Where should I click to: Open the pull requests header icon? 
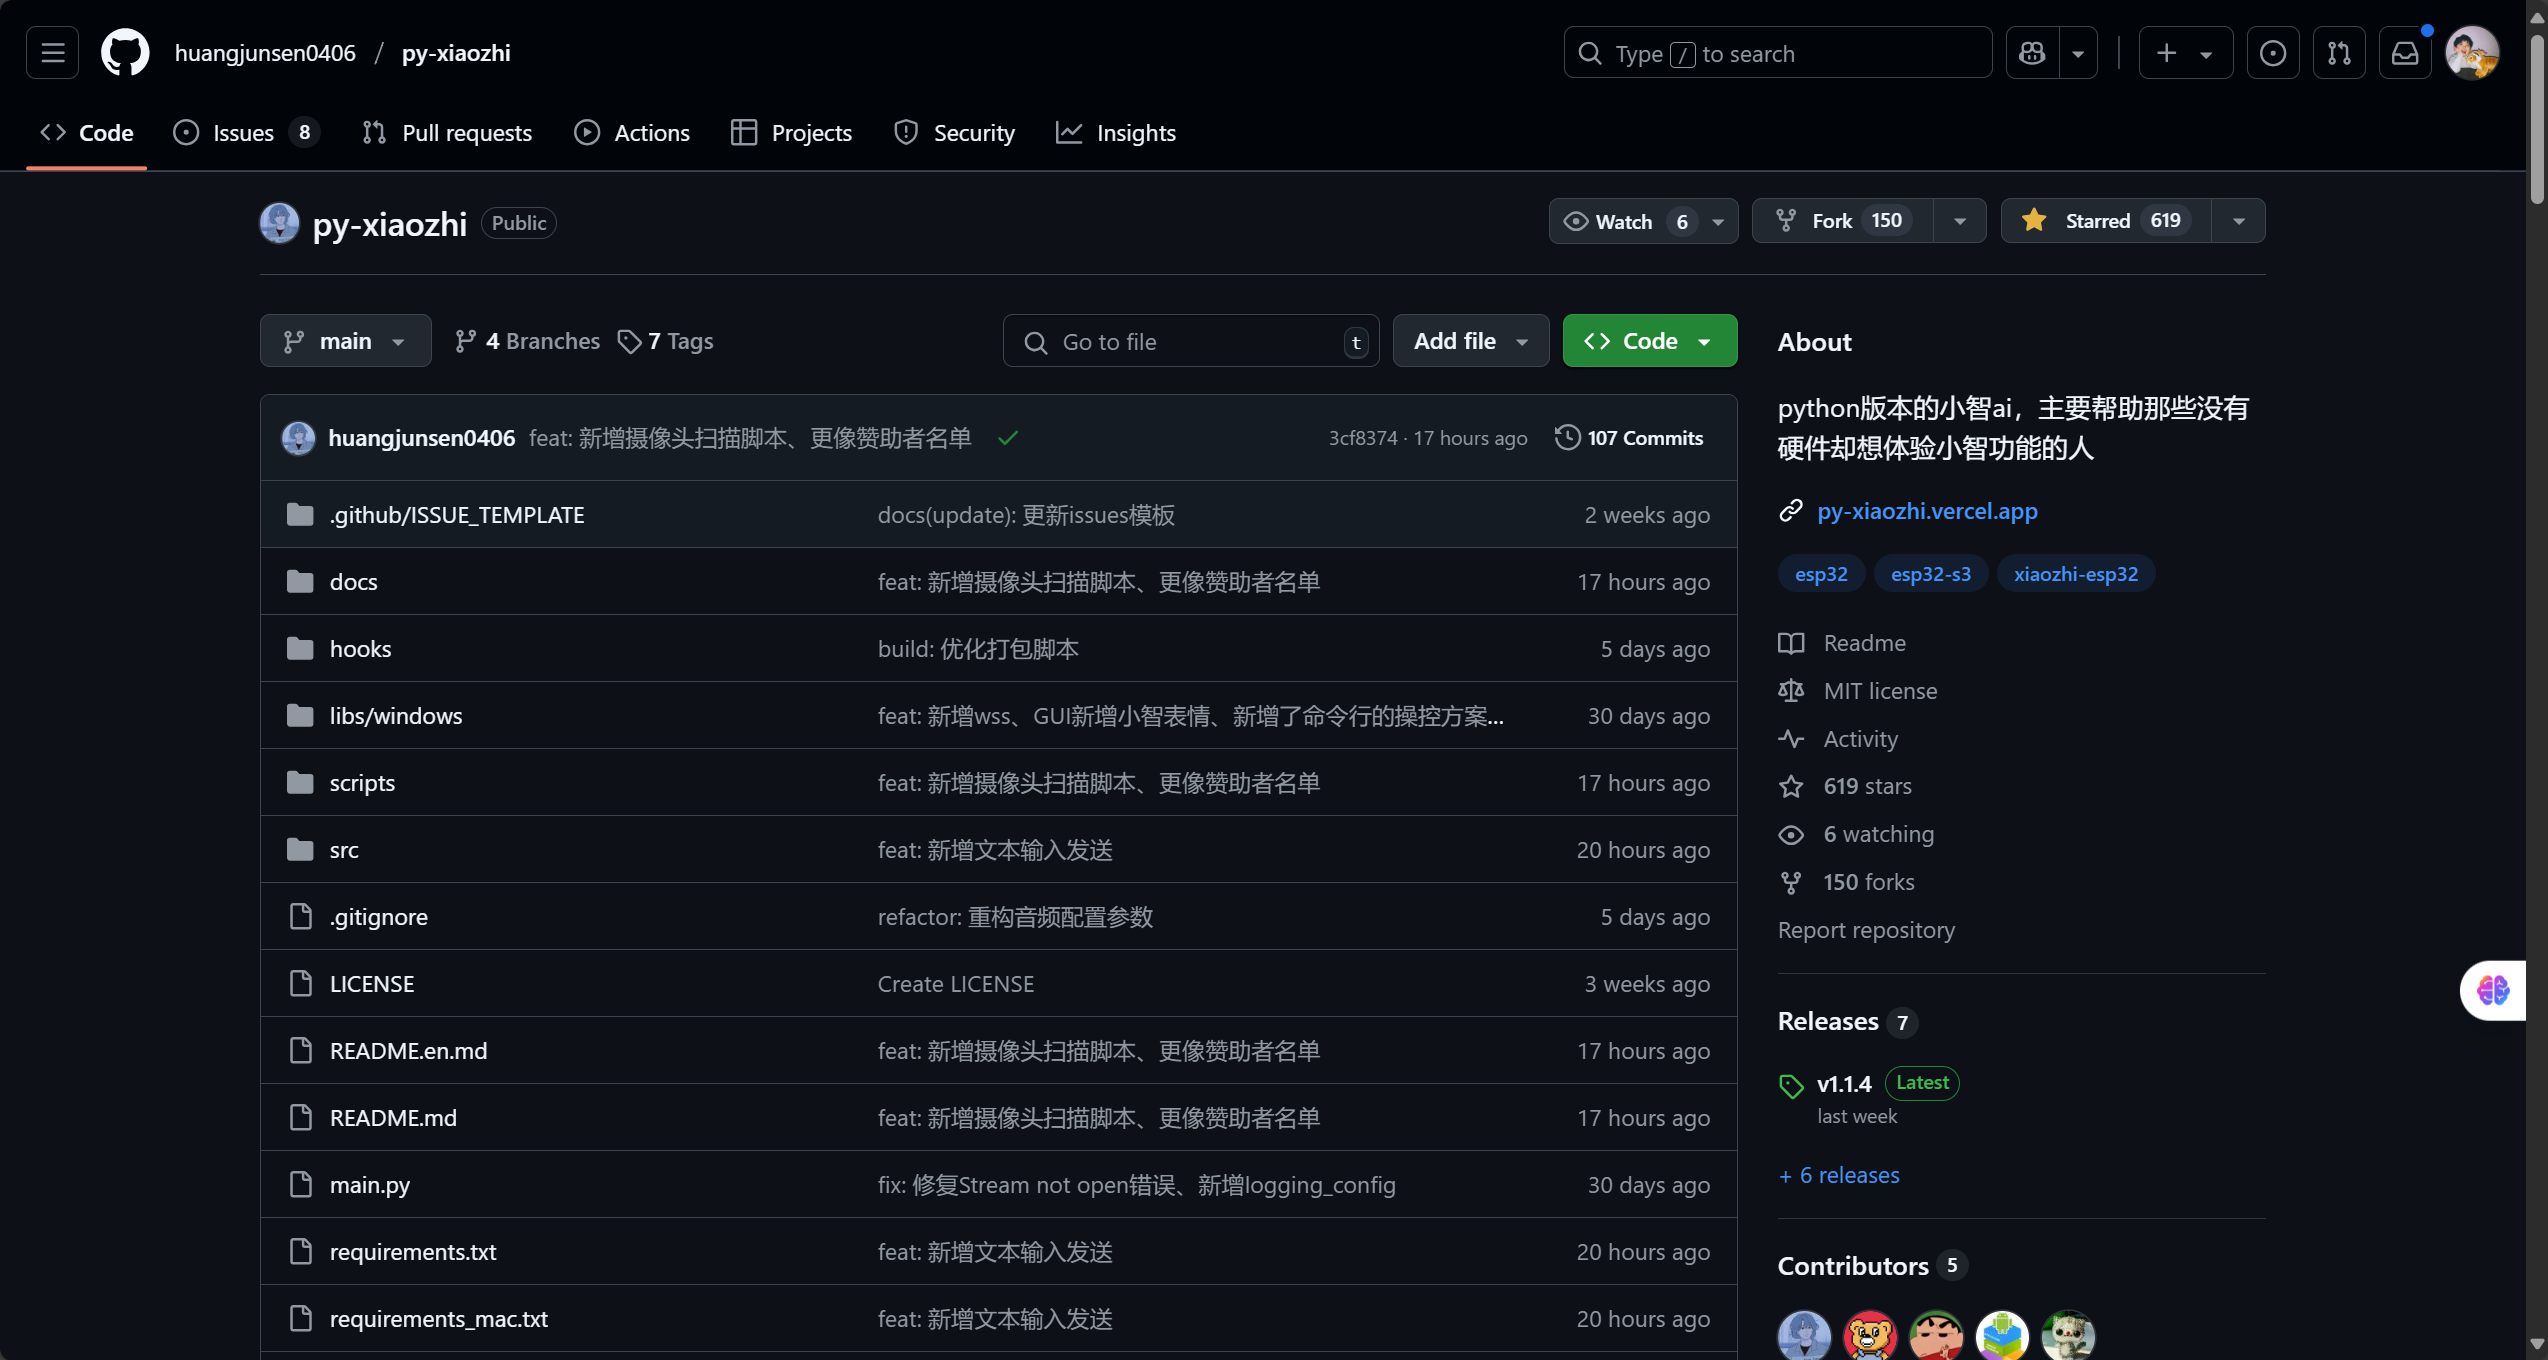pos(2339,53)
